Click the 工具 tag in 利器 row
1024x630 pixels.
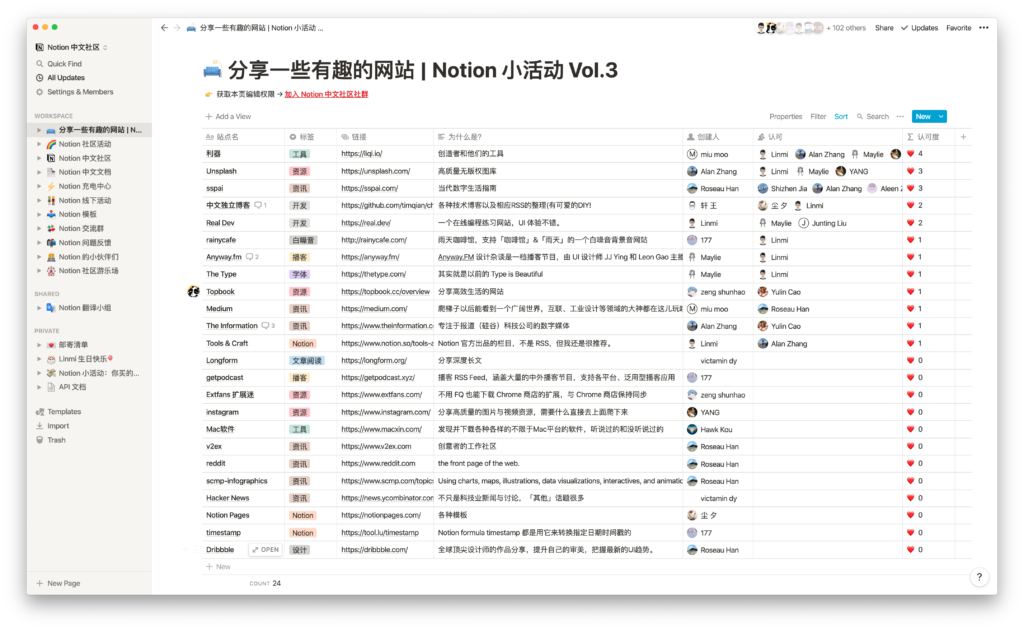click(300, 154)
